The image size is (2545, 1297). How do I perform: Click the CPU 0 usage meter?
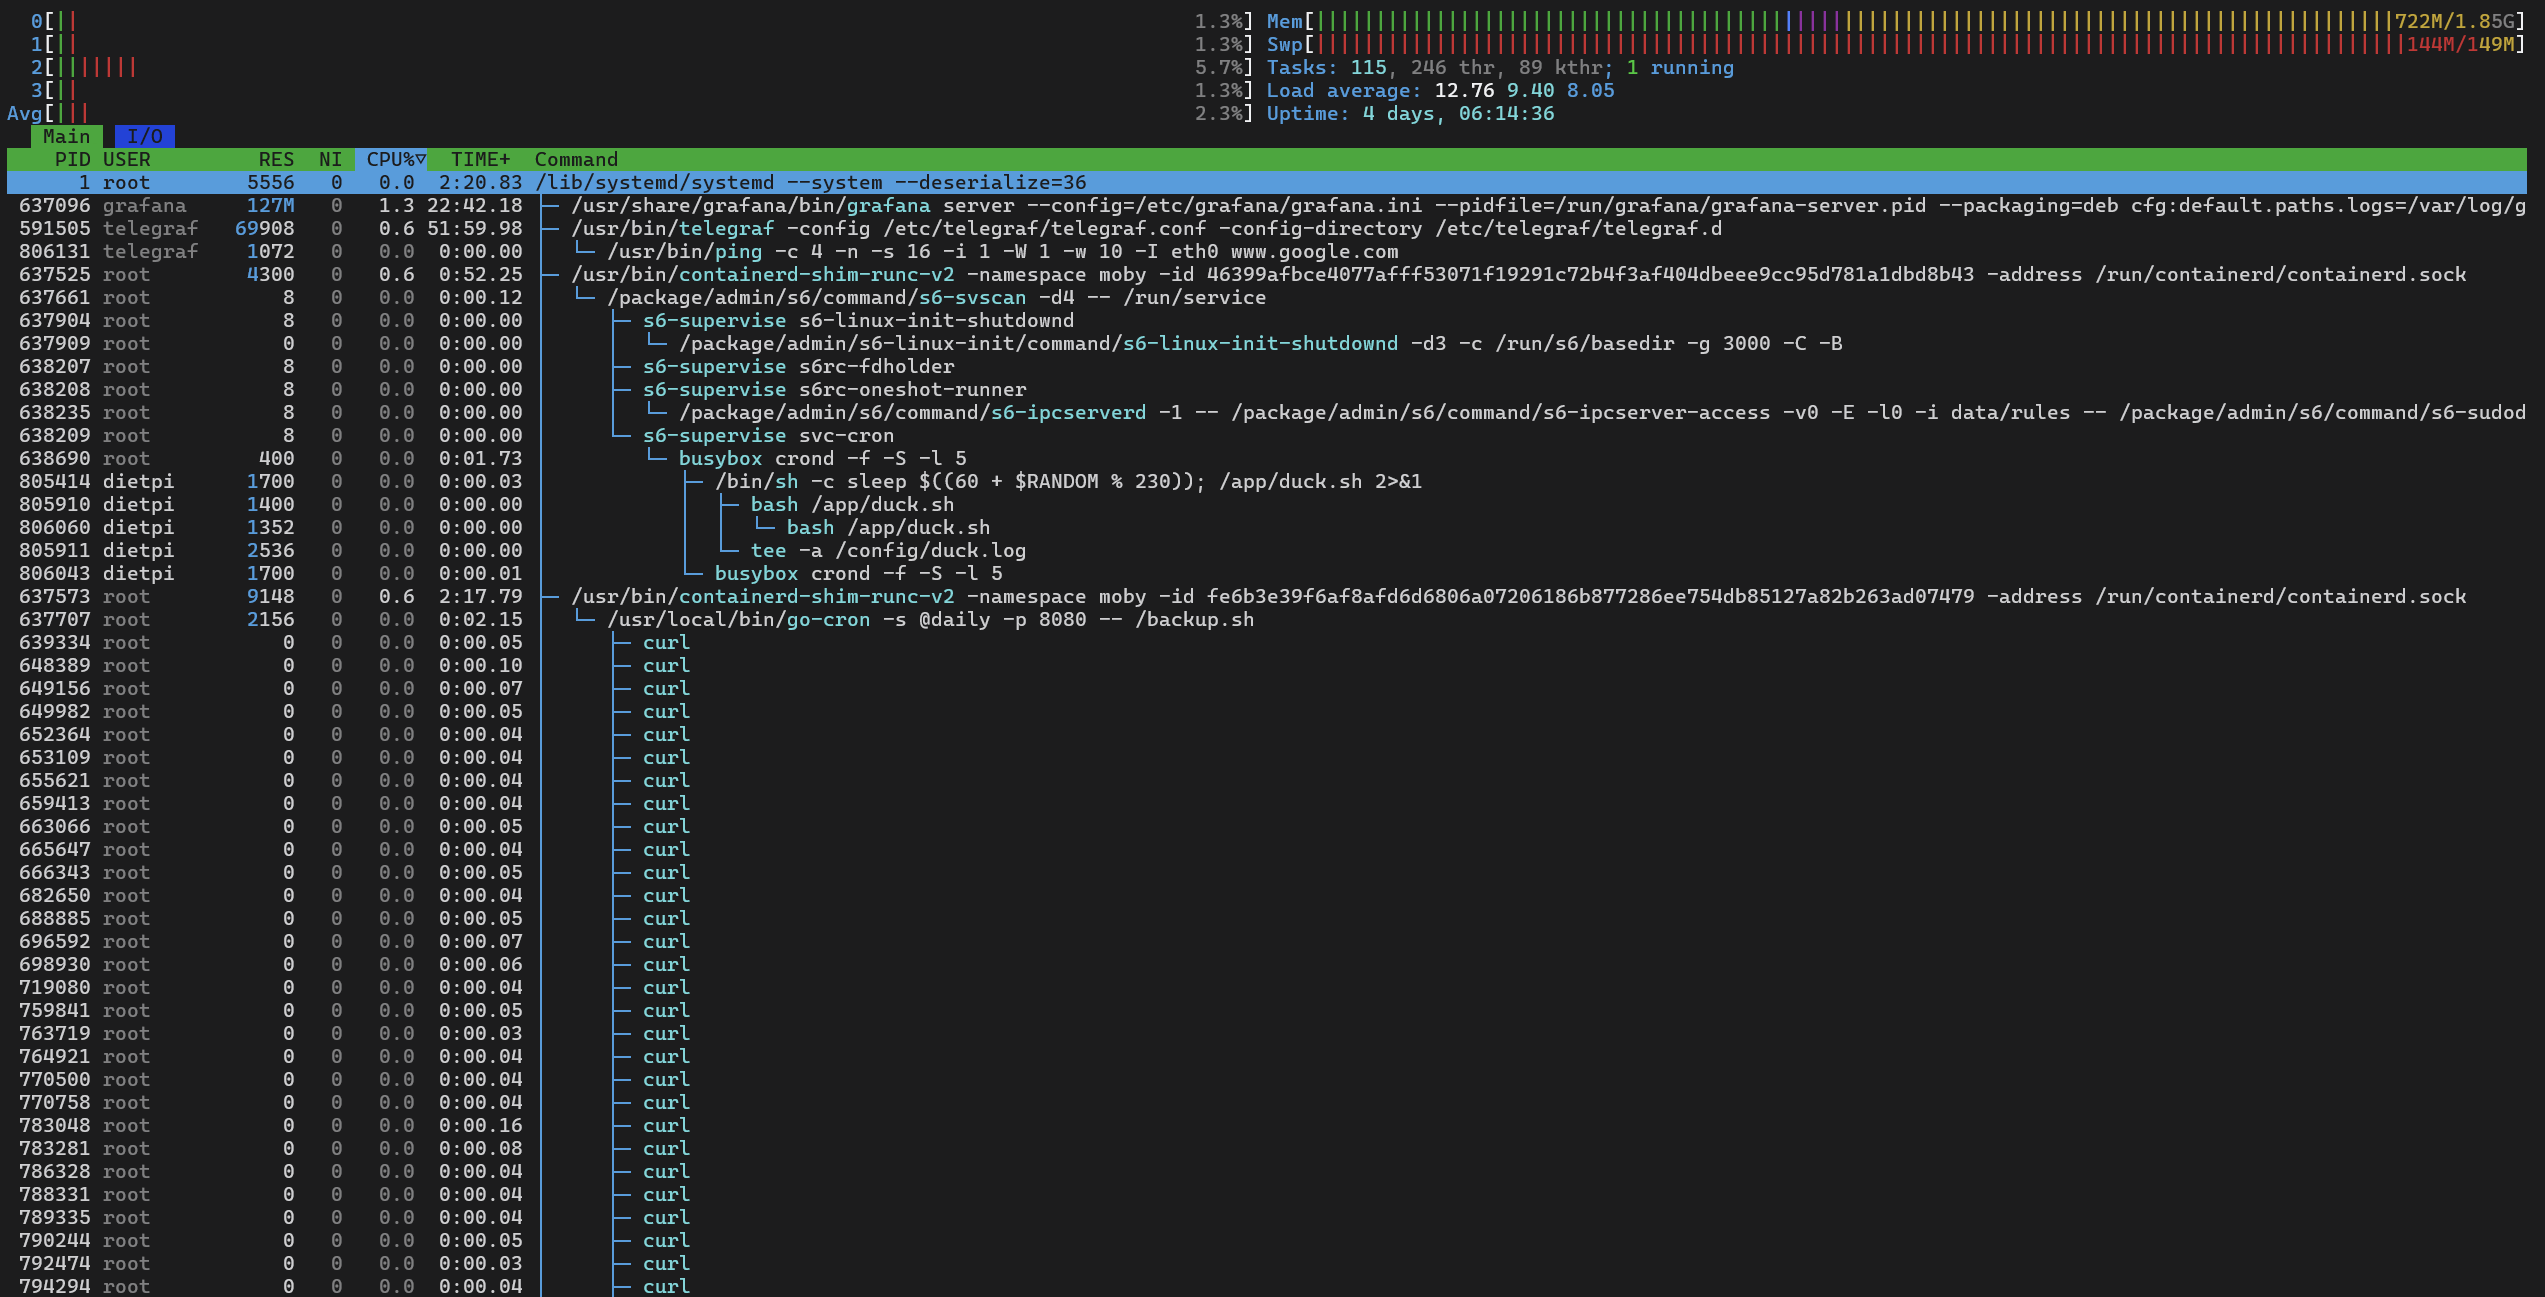point(641,21)
